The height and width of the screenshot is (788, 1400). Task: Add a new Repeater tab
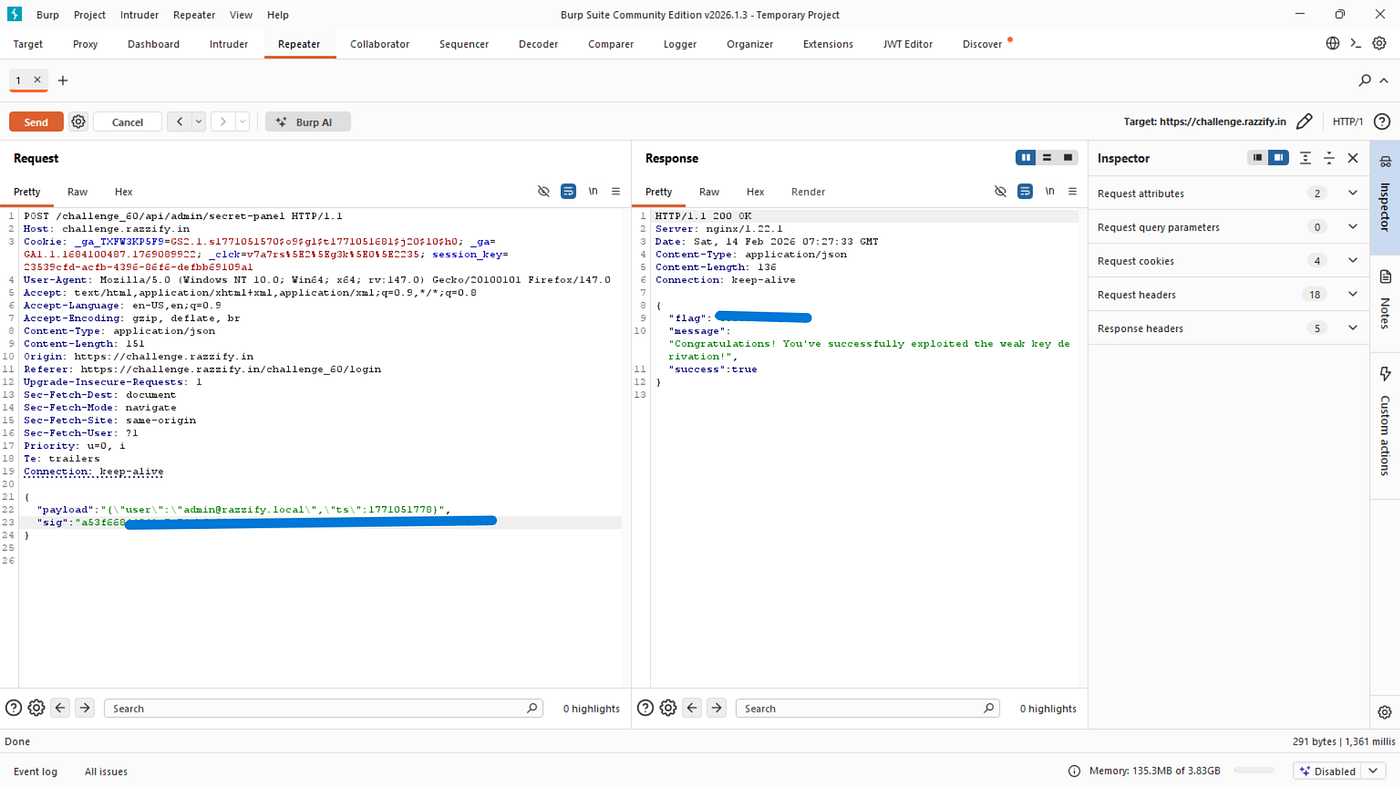pos(63,80)
